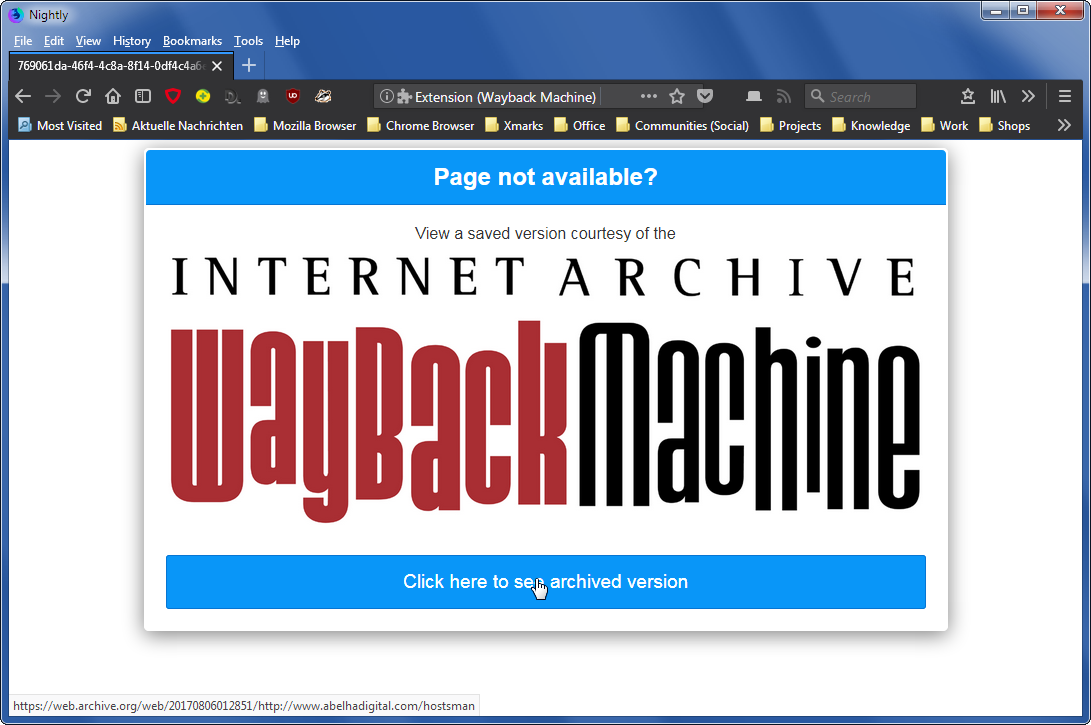
Task: Open the Work bookmark folder
Action: coord(945,125)
